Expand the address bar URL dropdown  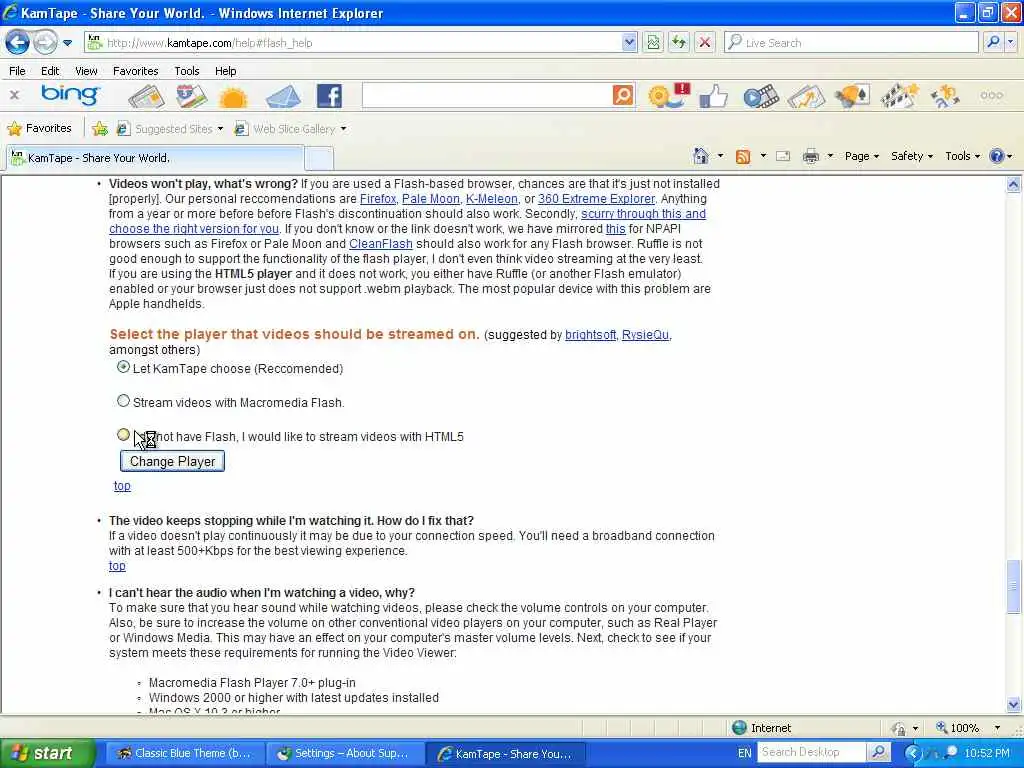coord(629,42)
